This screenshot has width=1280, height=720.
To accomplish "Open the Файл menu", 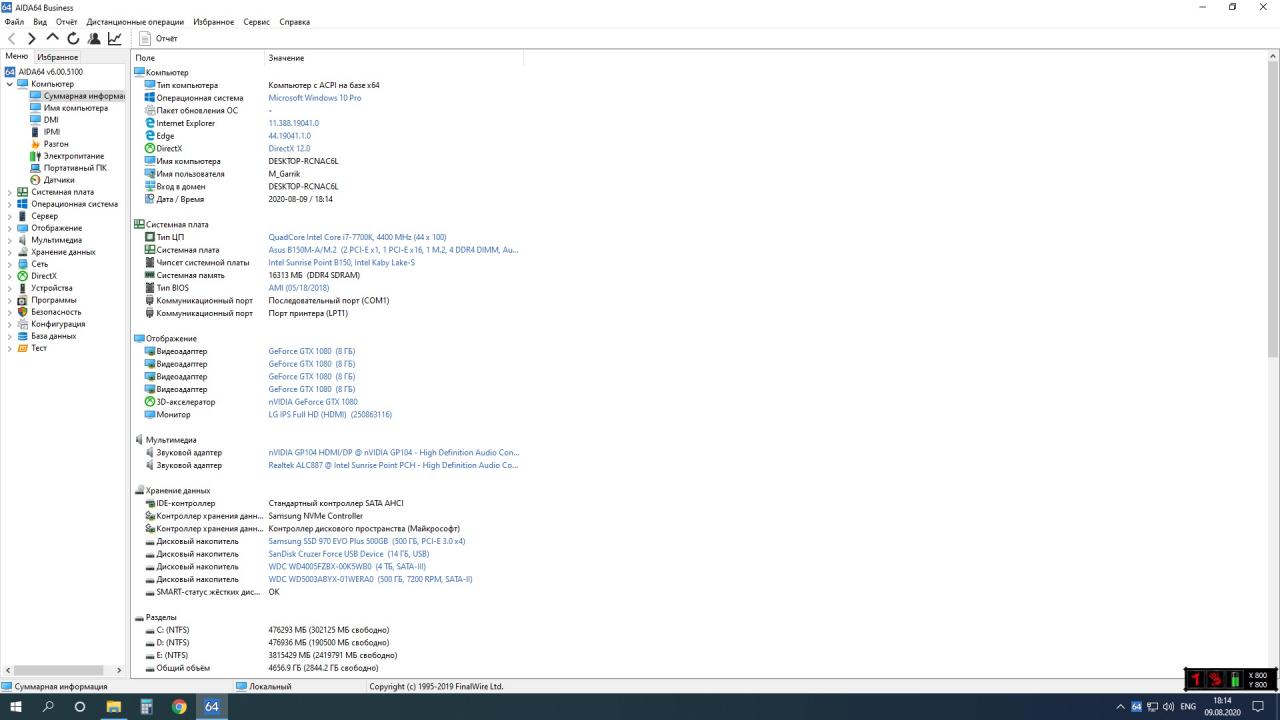I will (x=14, y=22).
